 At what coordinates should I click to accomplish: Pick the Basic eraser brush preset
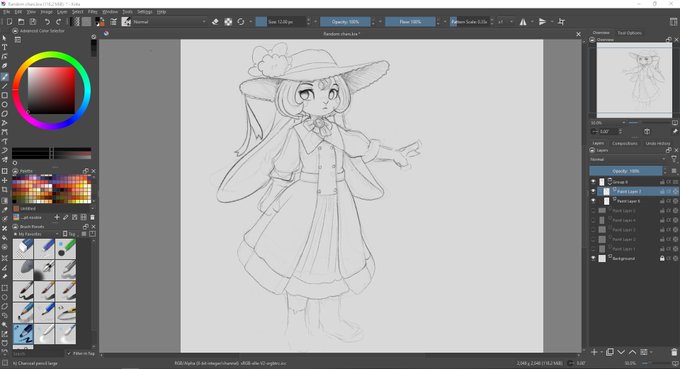click(23, 248)
